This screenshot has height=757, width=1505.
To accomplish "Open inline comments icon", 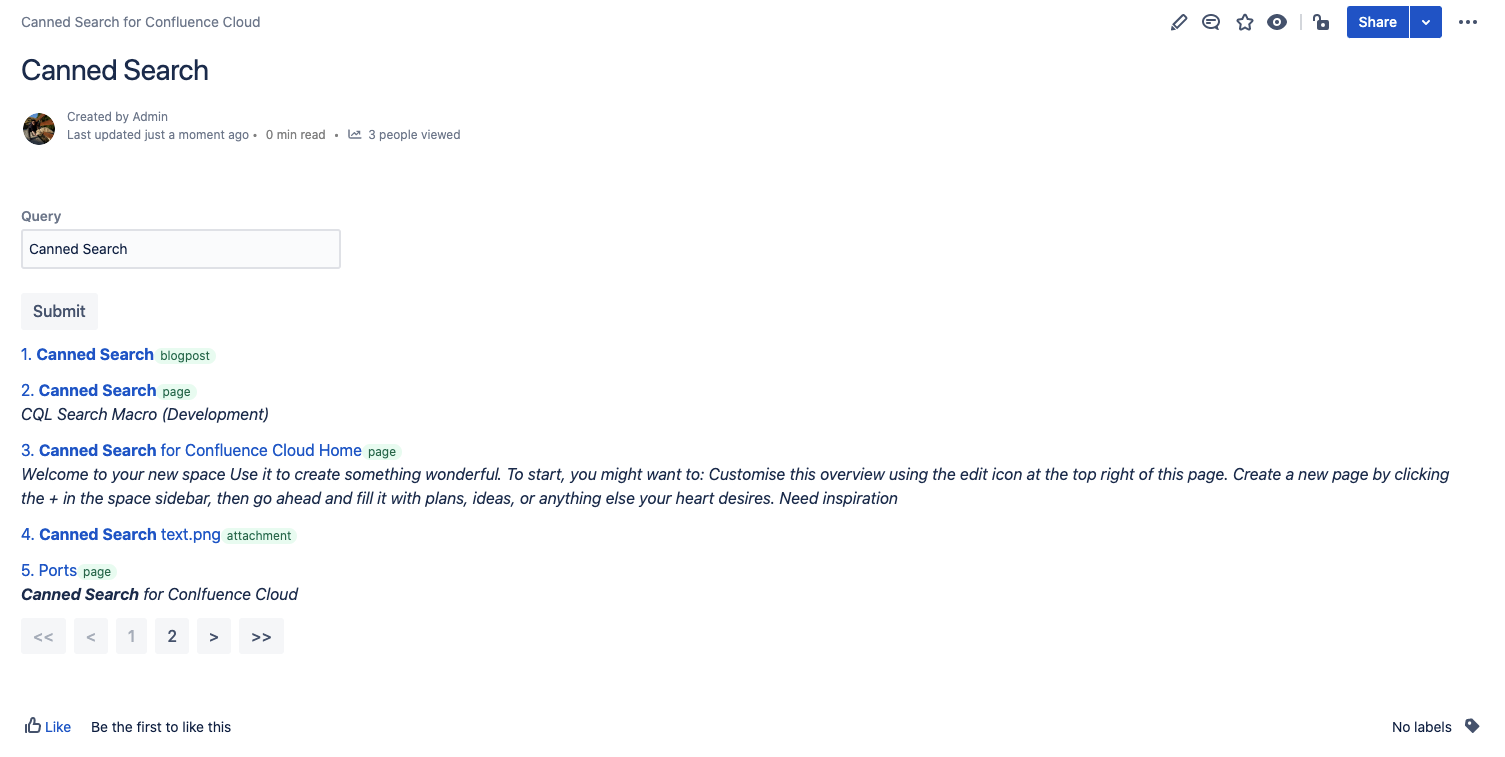I will [1211, 22].
